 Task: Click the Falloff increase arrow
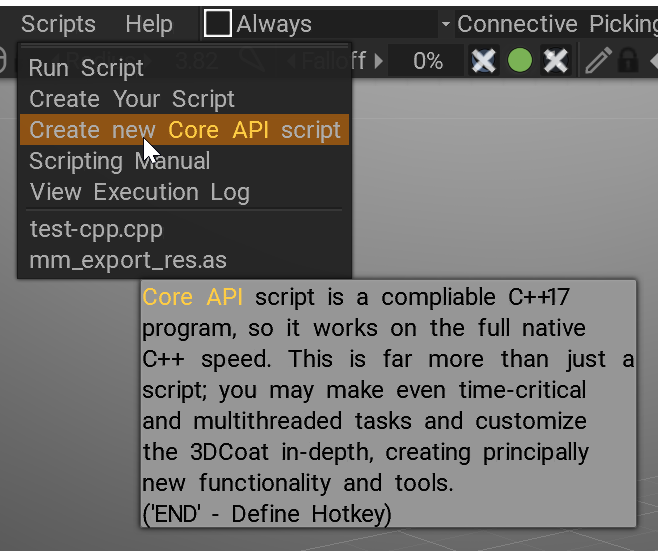pos(379,61)
